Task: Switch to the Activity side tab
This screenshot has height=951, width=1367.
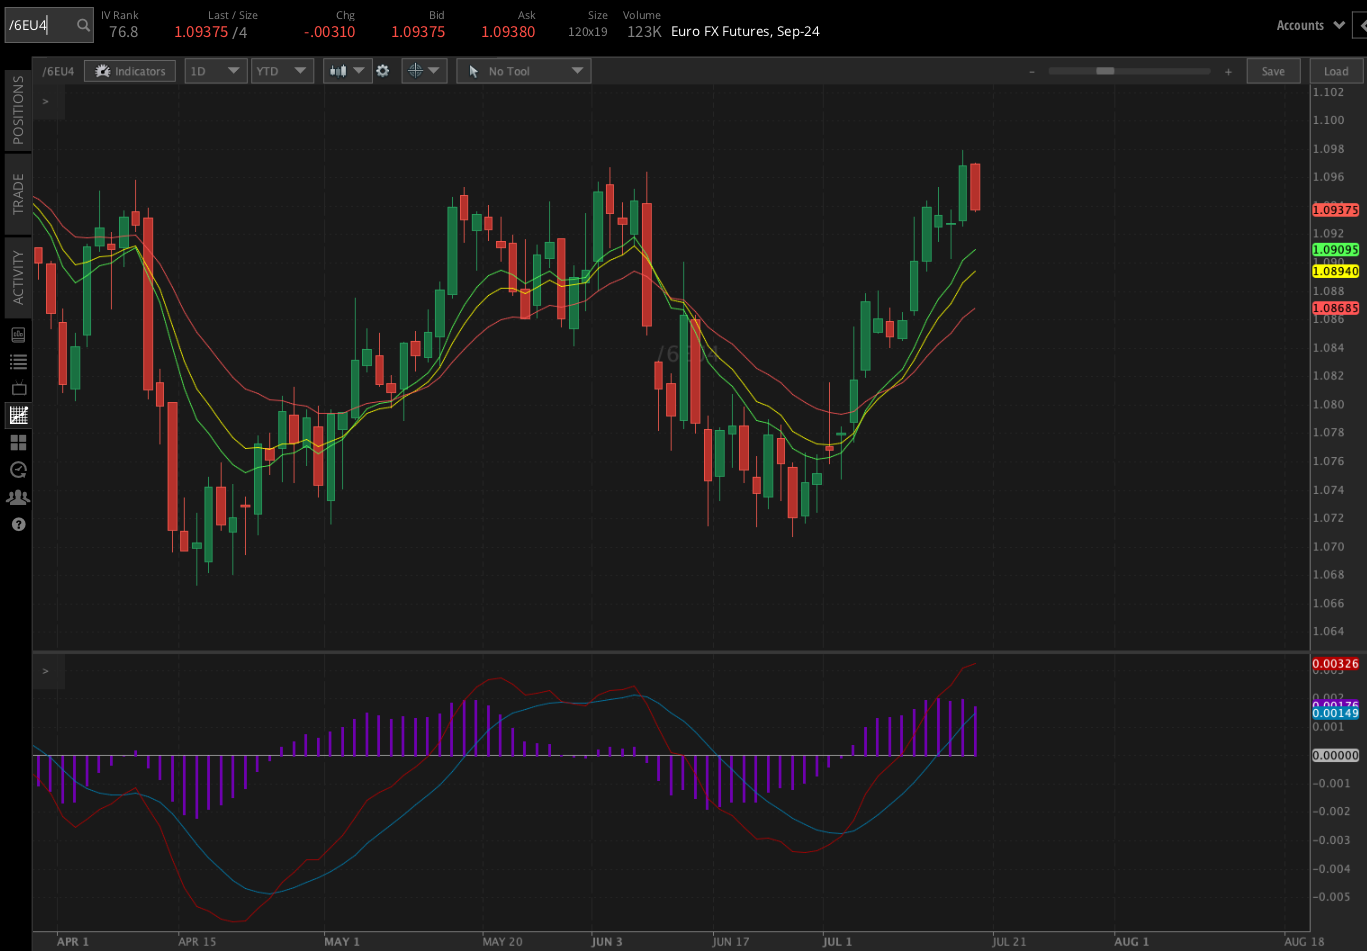Action: point(18,277)
